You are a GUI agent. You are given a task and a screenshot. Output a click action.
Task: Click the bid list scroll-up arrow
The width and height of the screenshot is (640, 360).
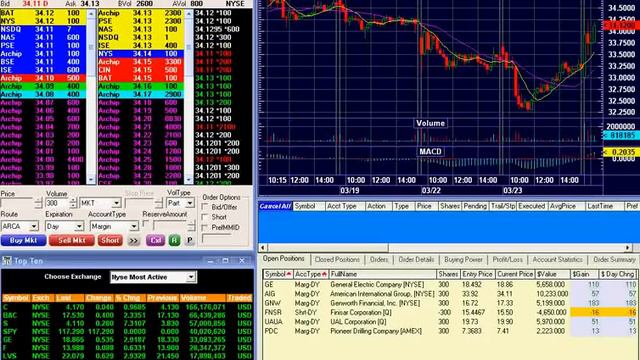tap(91, 14)
